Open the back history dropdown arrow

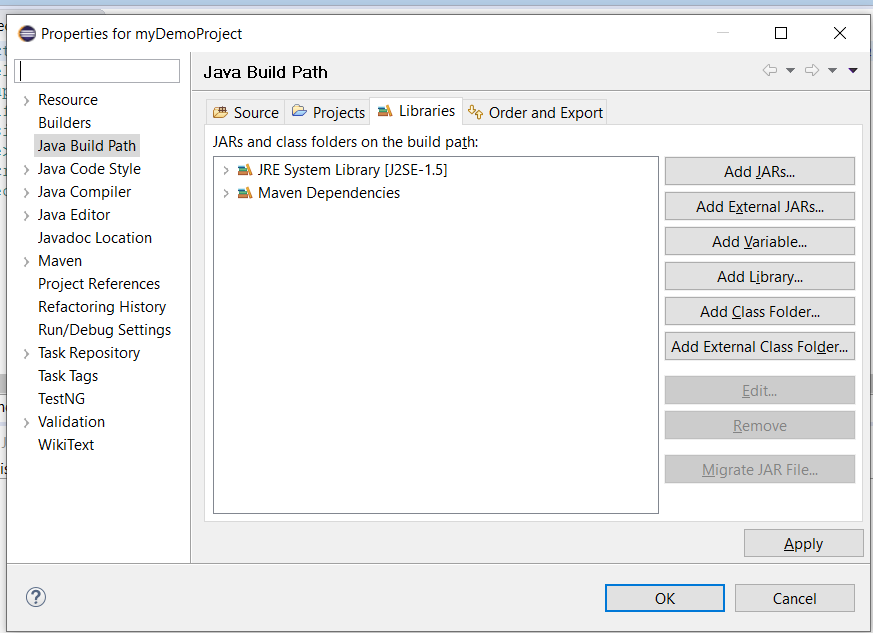790,71
